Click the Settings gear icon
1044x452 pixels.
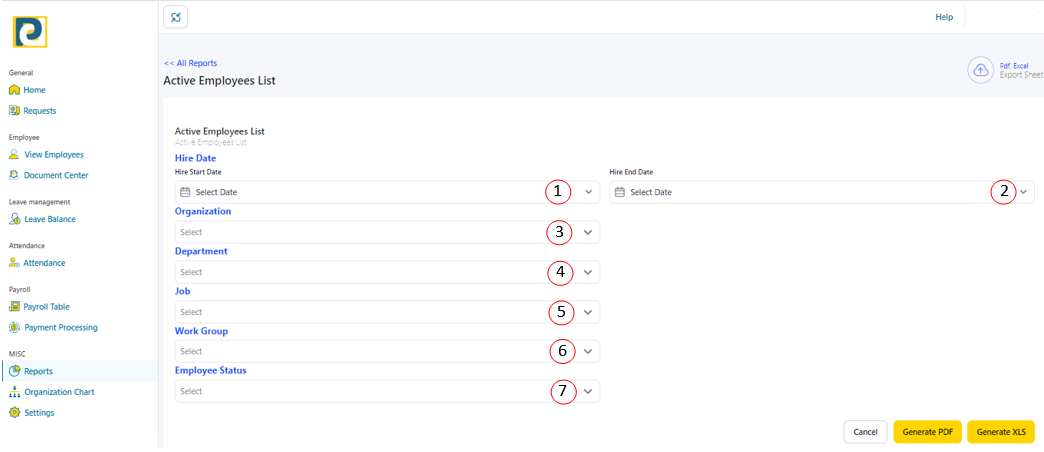[x=14, y=413]
